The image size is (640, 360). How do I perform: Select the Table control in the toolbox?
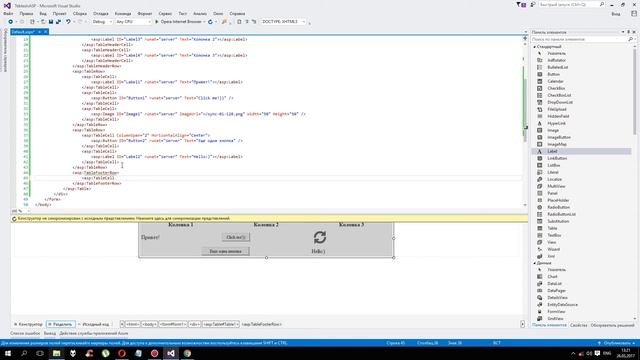pos(552,228)
